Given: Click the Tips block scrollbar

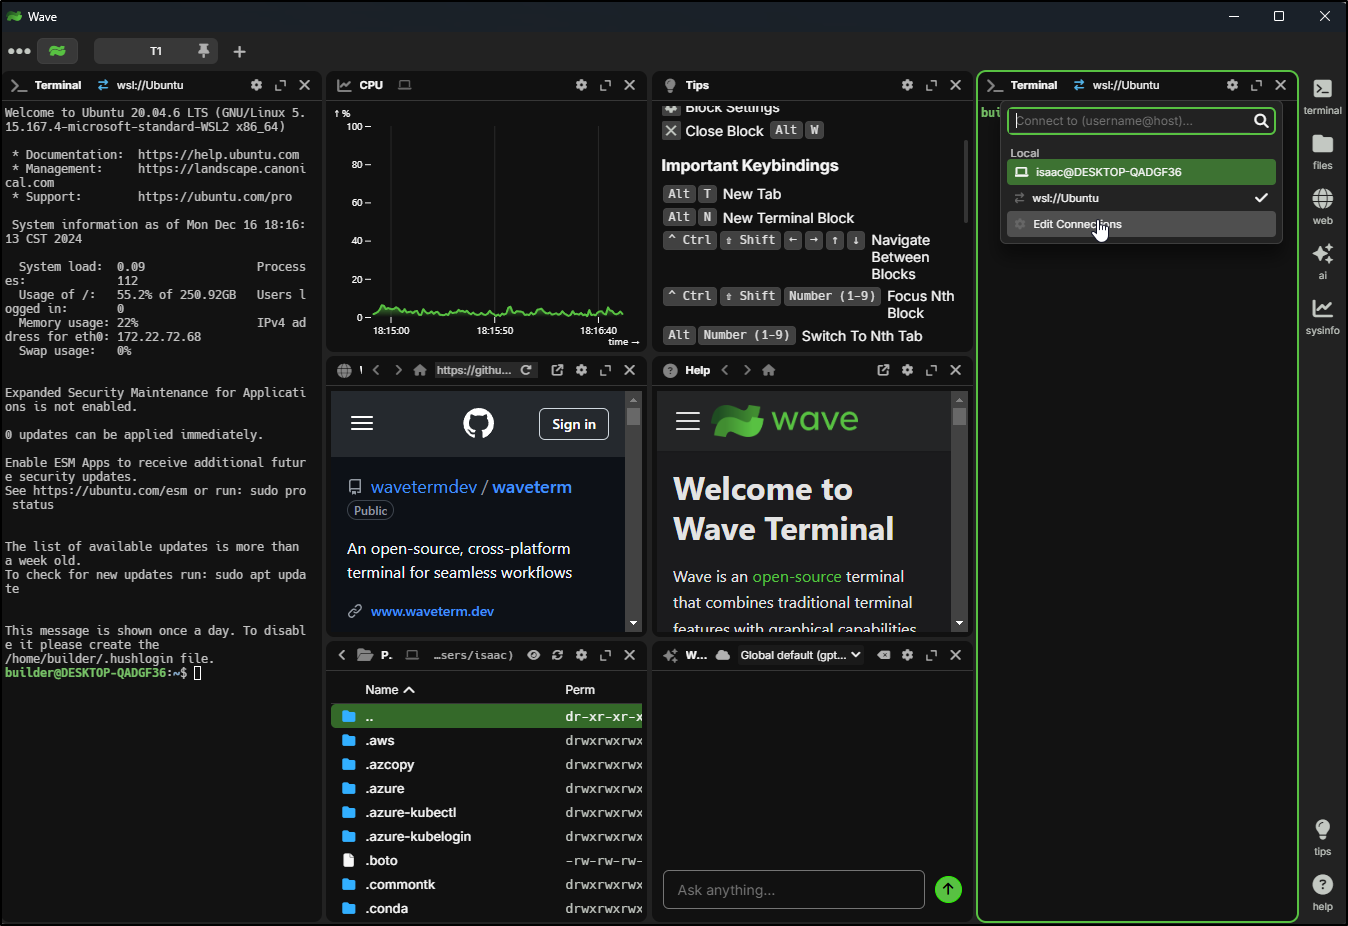Looking at the screenshot, I should (965, 180).
